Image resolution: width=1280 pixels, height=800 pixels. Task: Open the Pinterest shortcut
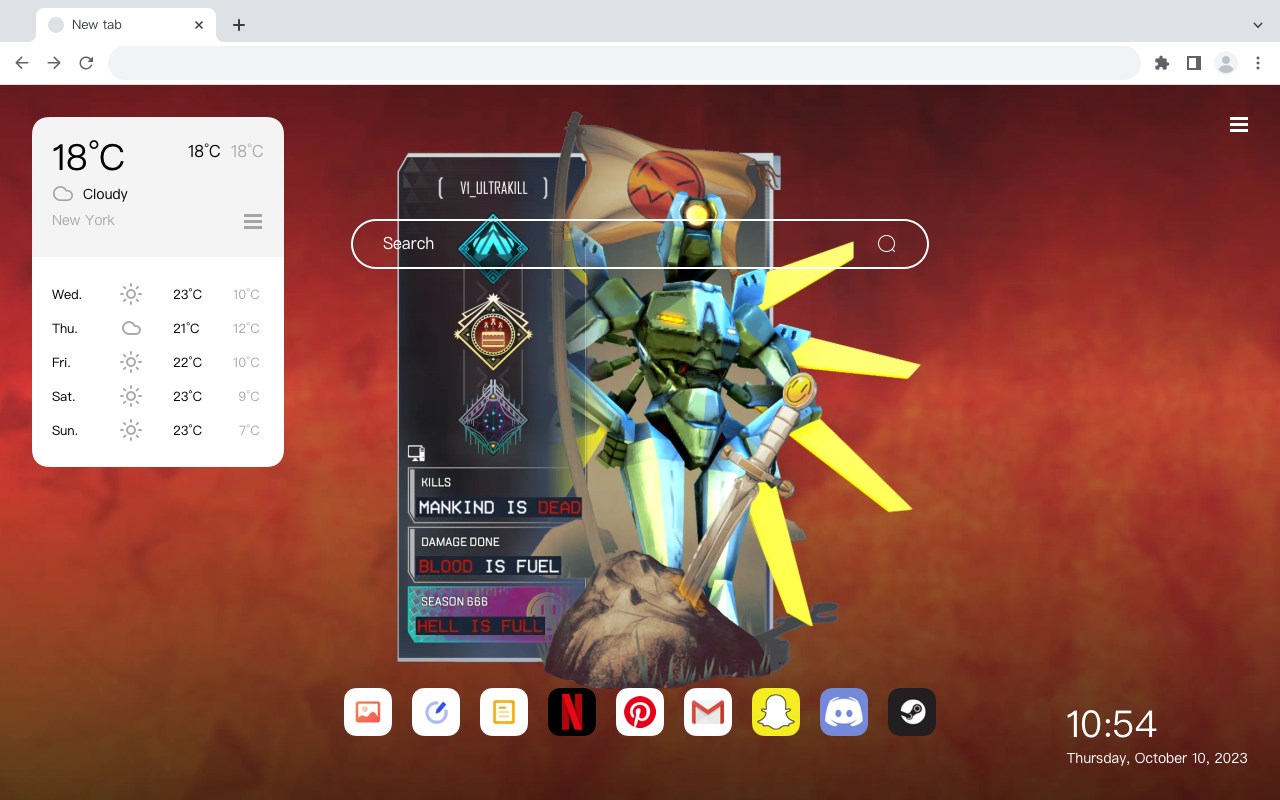coord(640,712)
